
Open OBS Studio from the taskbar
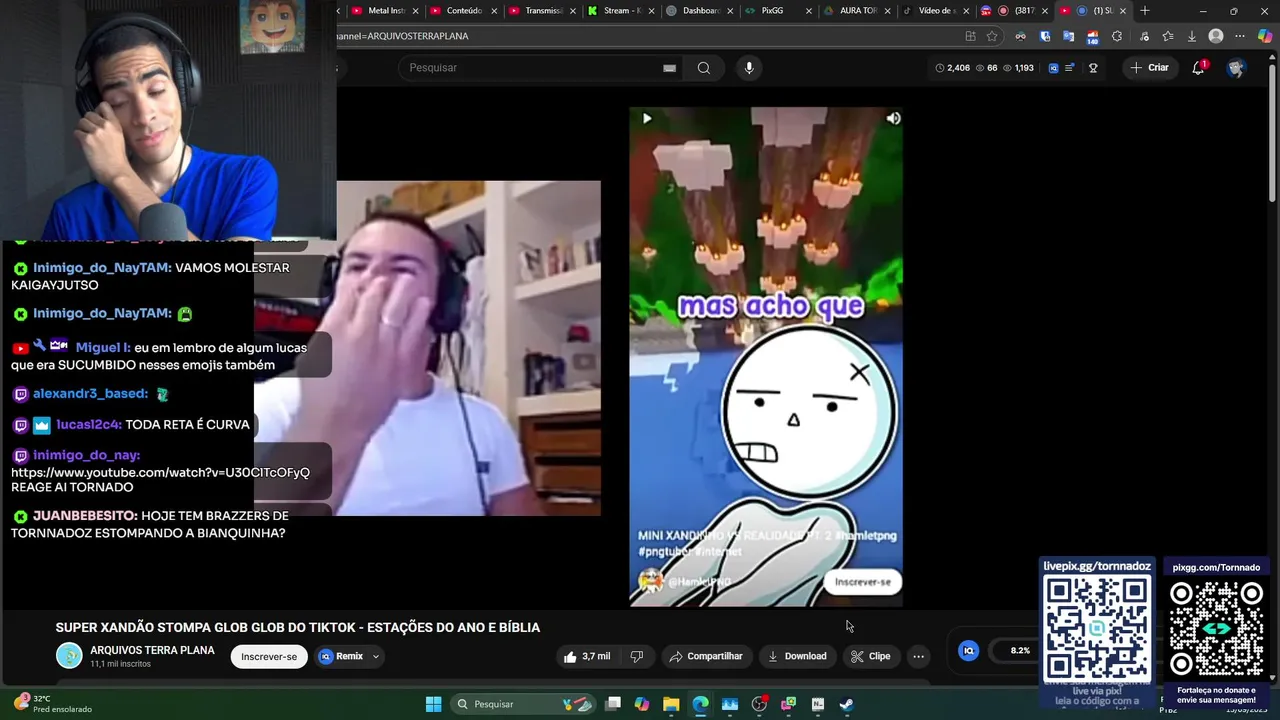point(759,704)
